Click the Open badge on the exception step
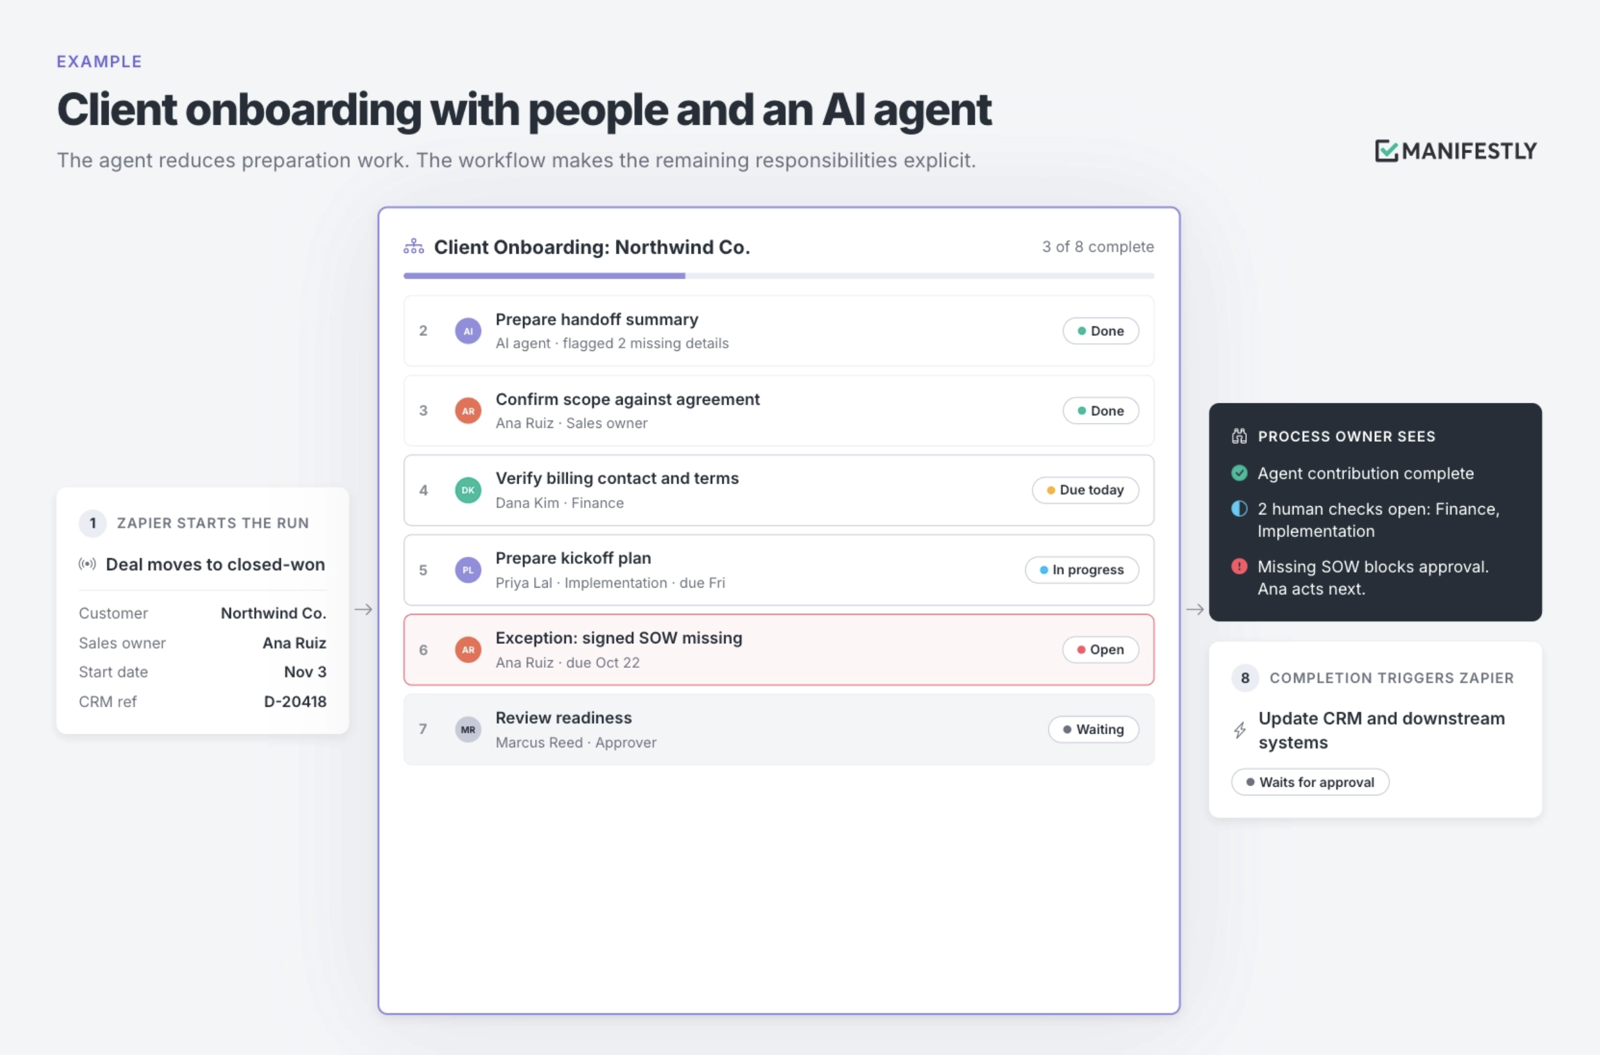 [x=1100, y=650]
